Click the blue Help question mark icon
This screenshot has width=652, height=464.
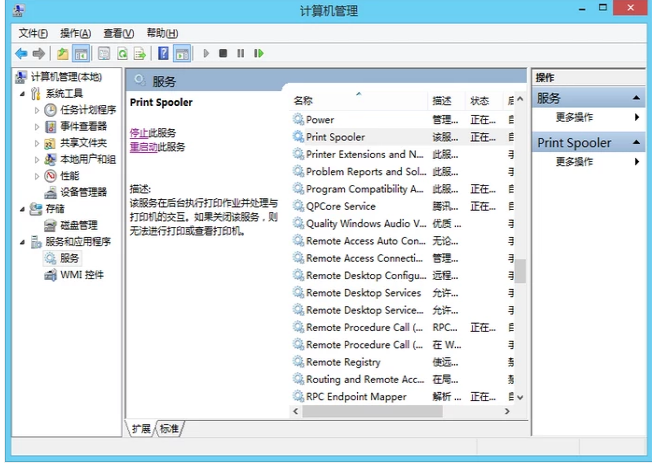163,53
